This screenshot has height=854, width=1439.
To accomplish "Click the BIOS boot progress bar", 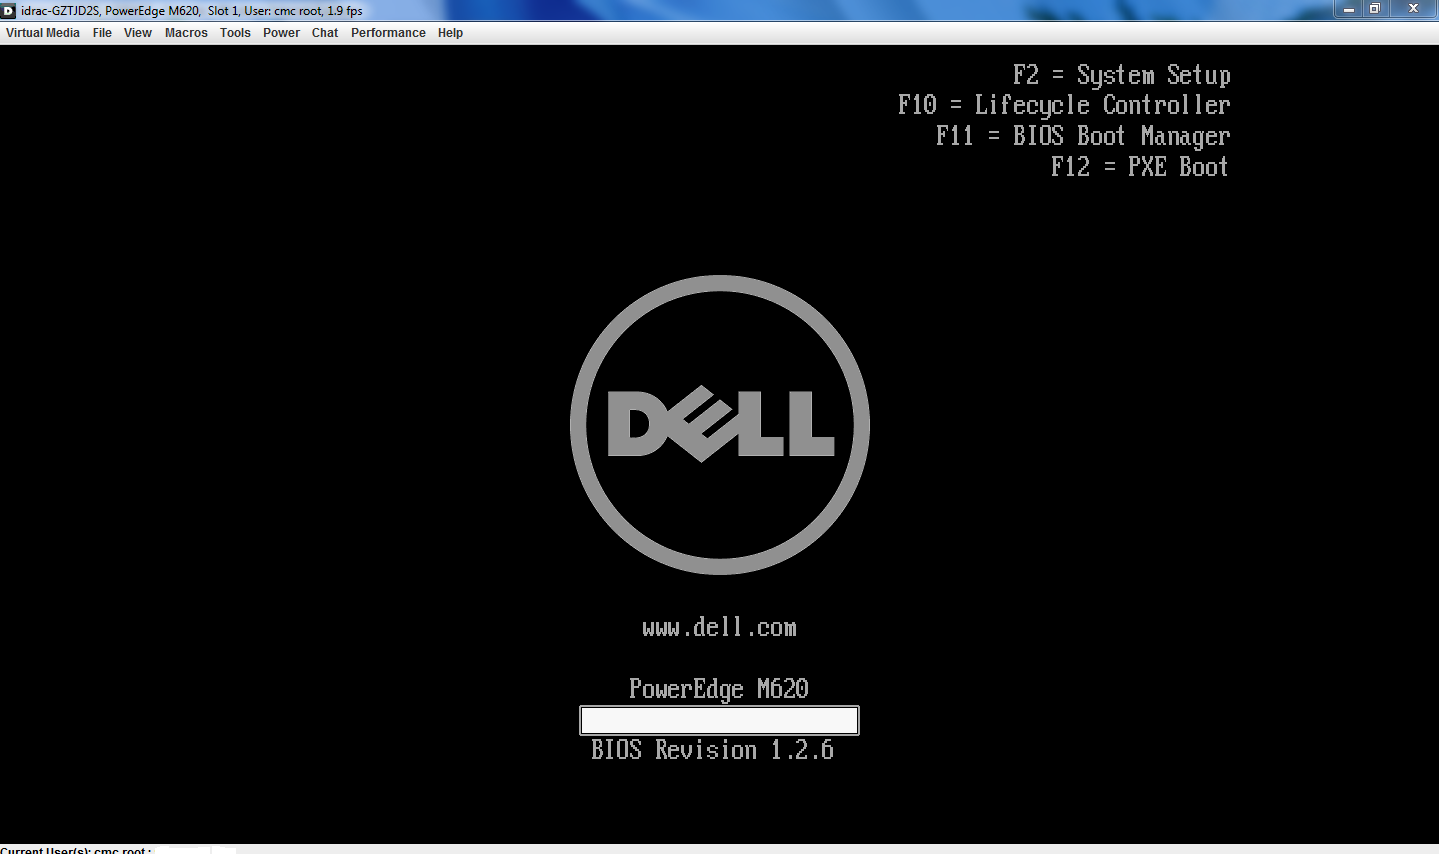I will coord(719,720).
